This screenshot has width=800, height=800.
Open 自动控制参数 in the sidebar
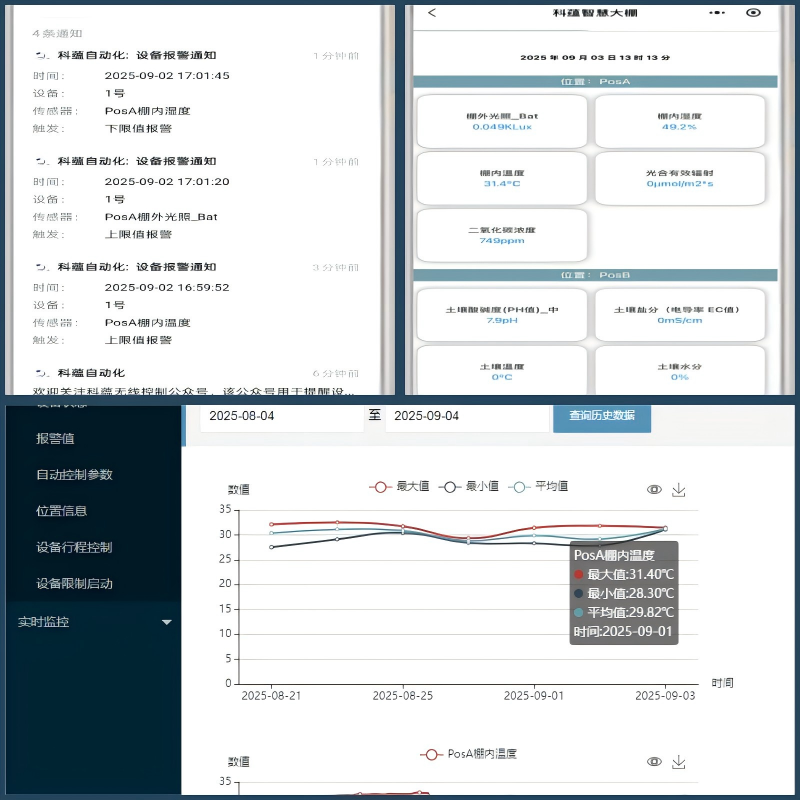[74, 475]
